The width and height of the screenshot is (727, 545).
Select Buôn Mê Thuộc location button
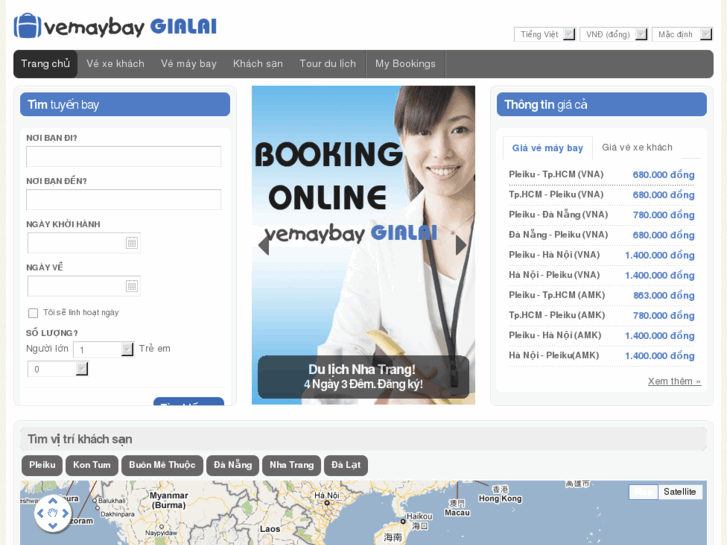(x=162, y=465)
